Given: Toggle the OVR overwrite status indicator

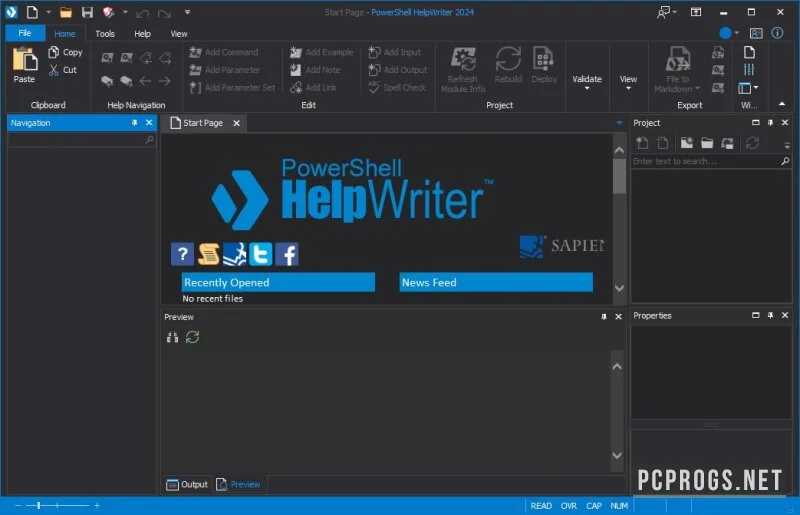Looking at the screenshot, I should 569,506.
